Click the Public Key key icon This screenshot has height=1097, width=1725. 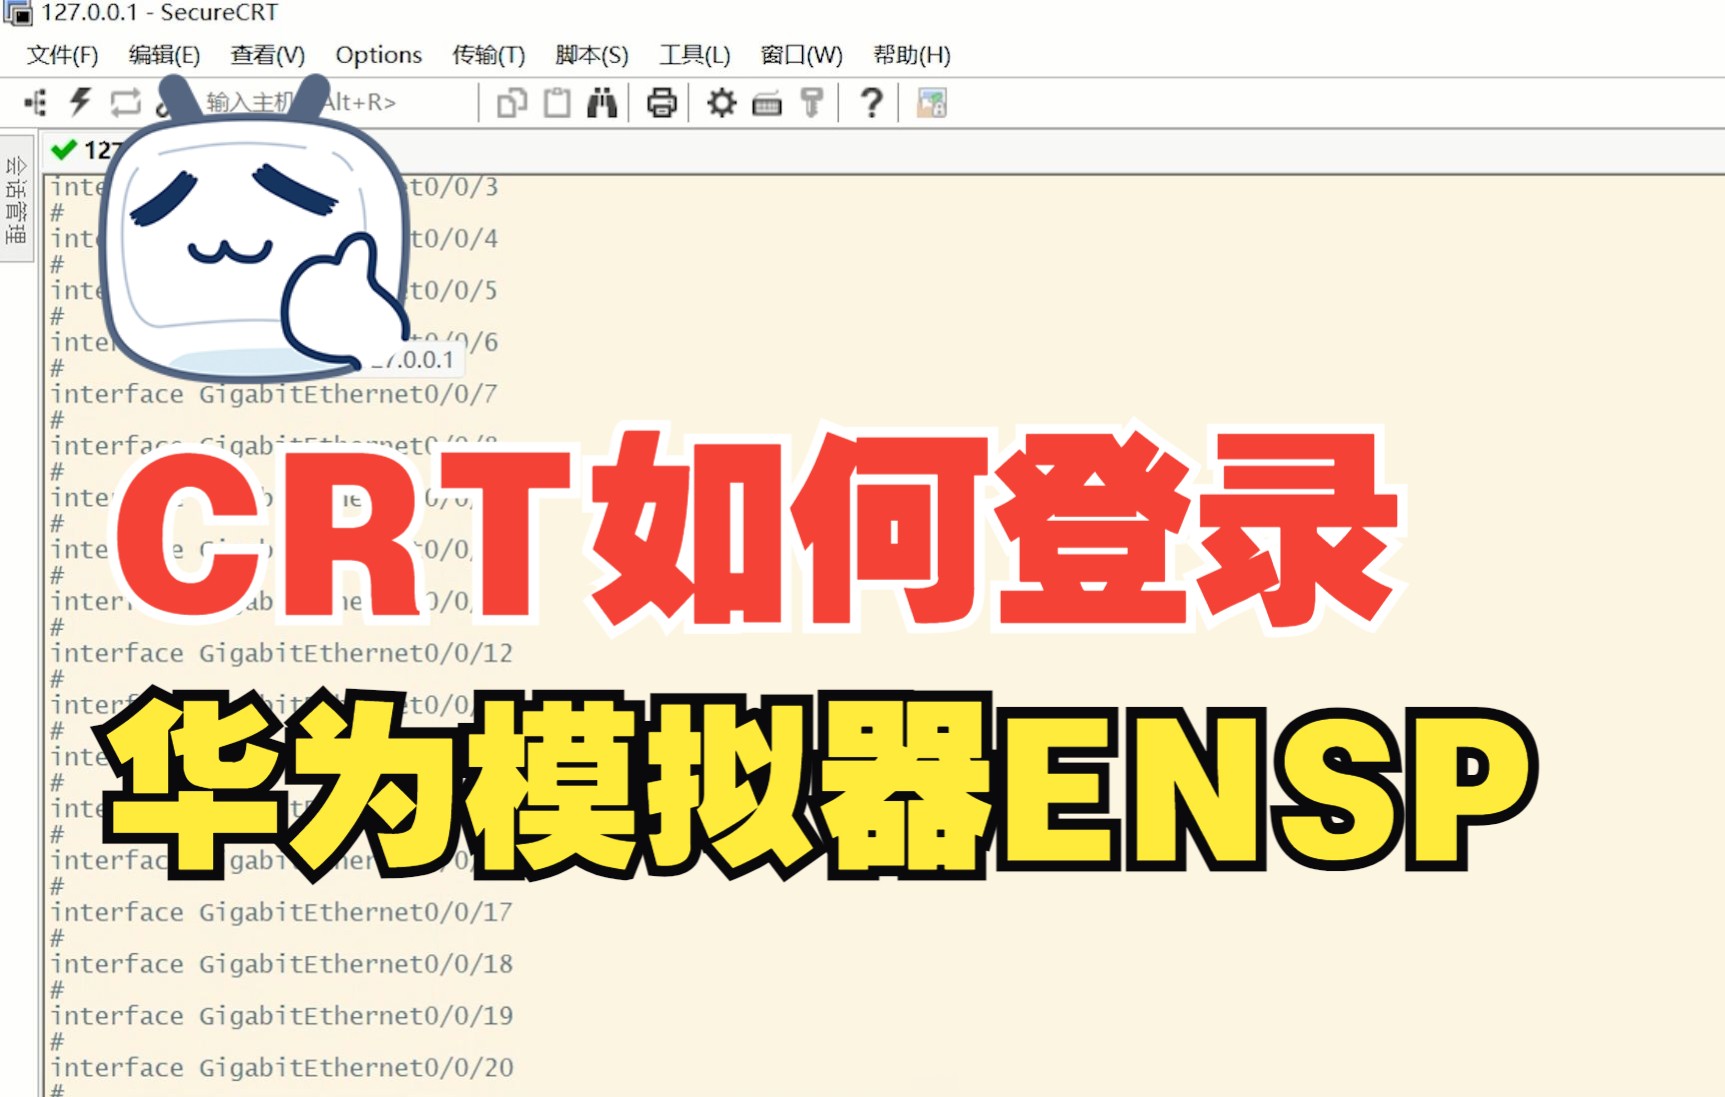pyautogui.click(x=812, y=102)
